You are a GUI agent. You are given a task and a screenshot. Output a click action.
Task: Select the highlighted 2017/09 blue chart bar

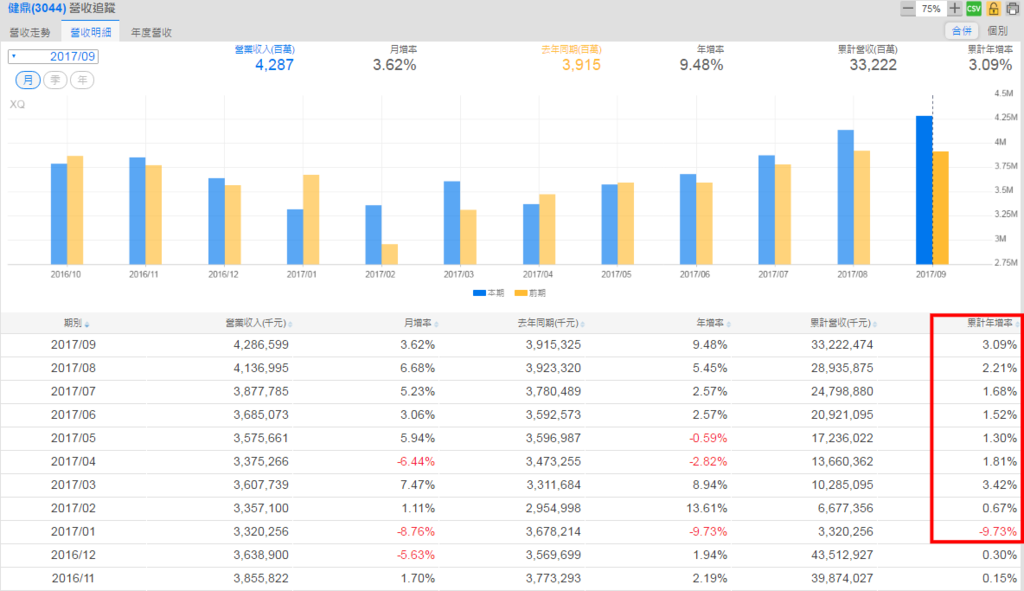pyautogui.click(x=924, y=190)
